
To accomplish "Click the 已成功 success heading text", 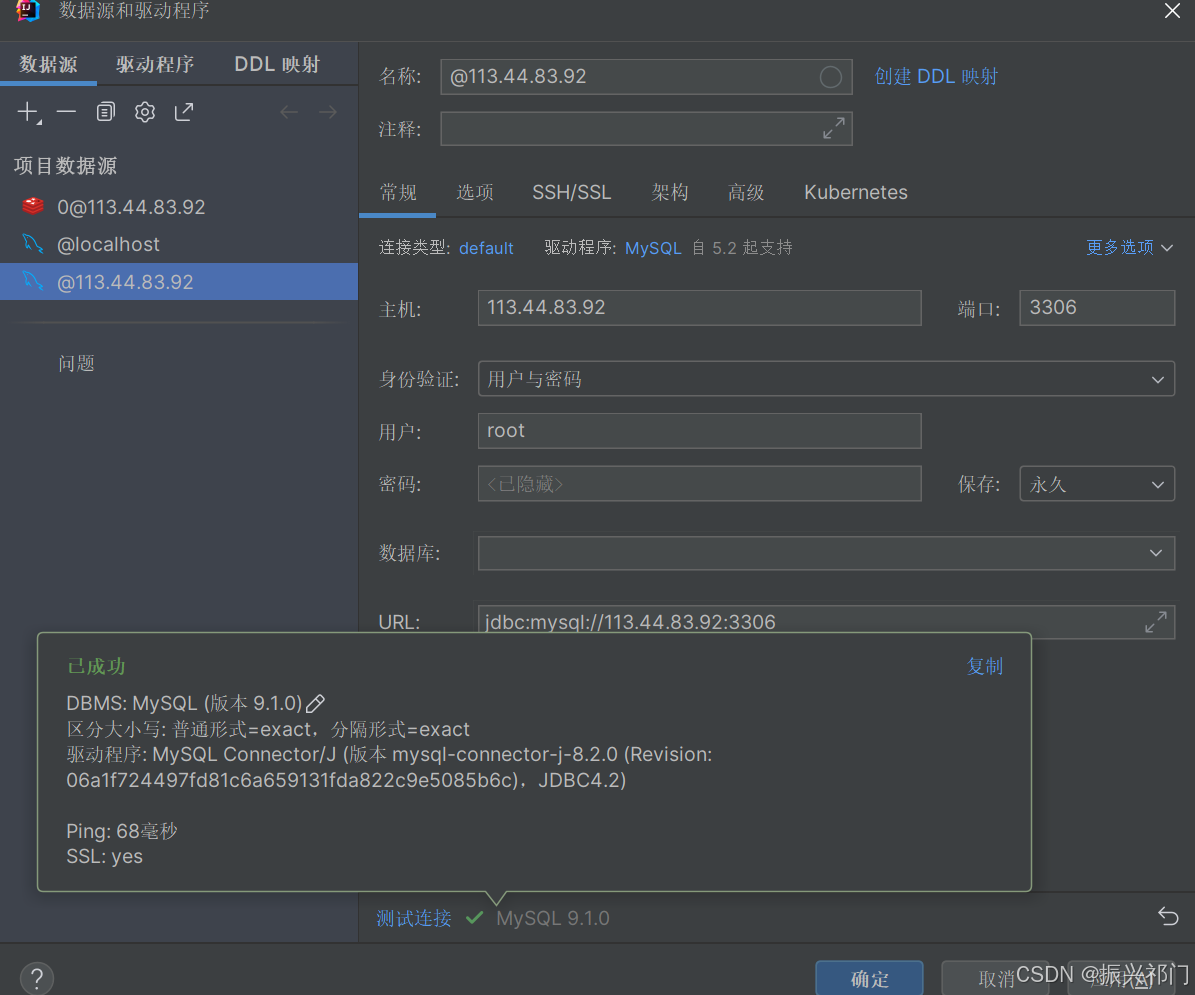I will click(x=96, y=666).
